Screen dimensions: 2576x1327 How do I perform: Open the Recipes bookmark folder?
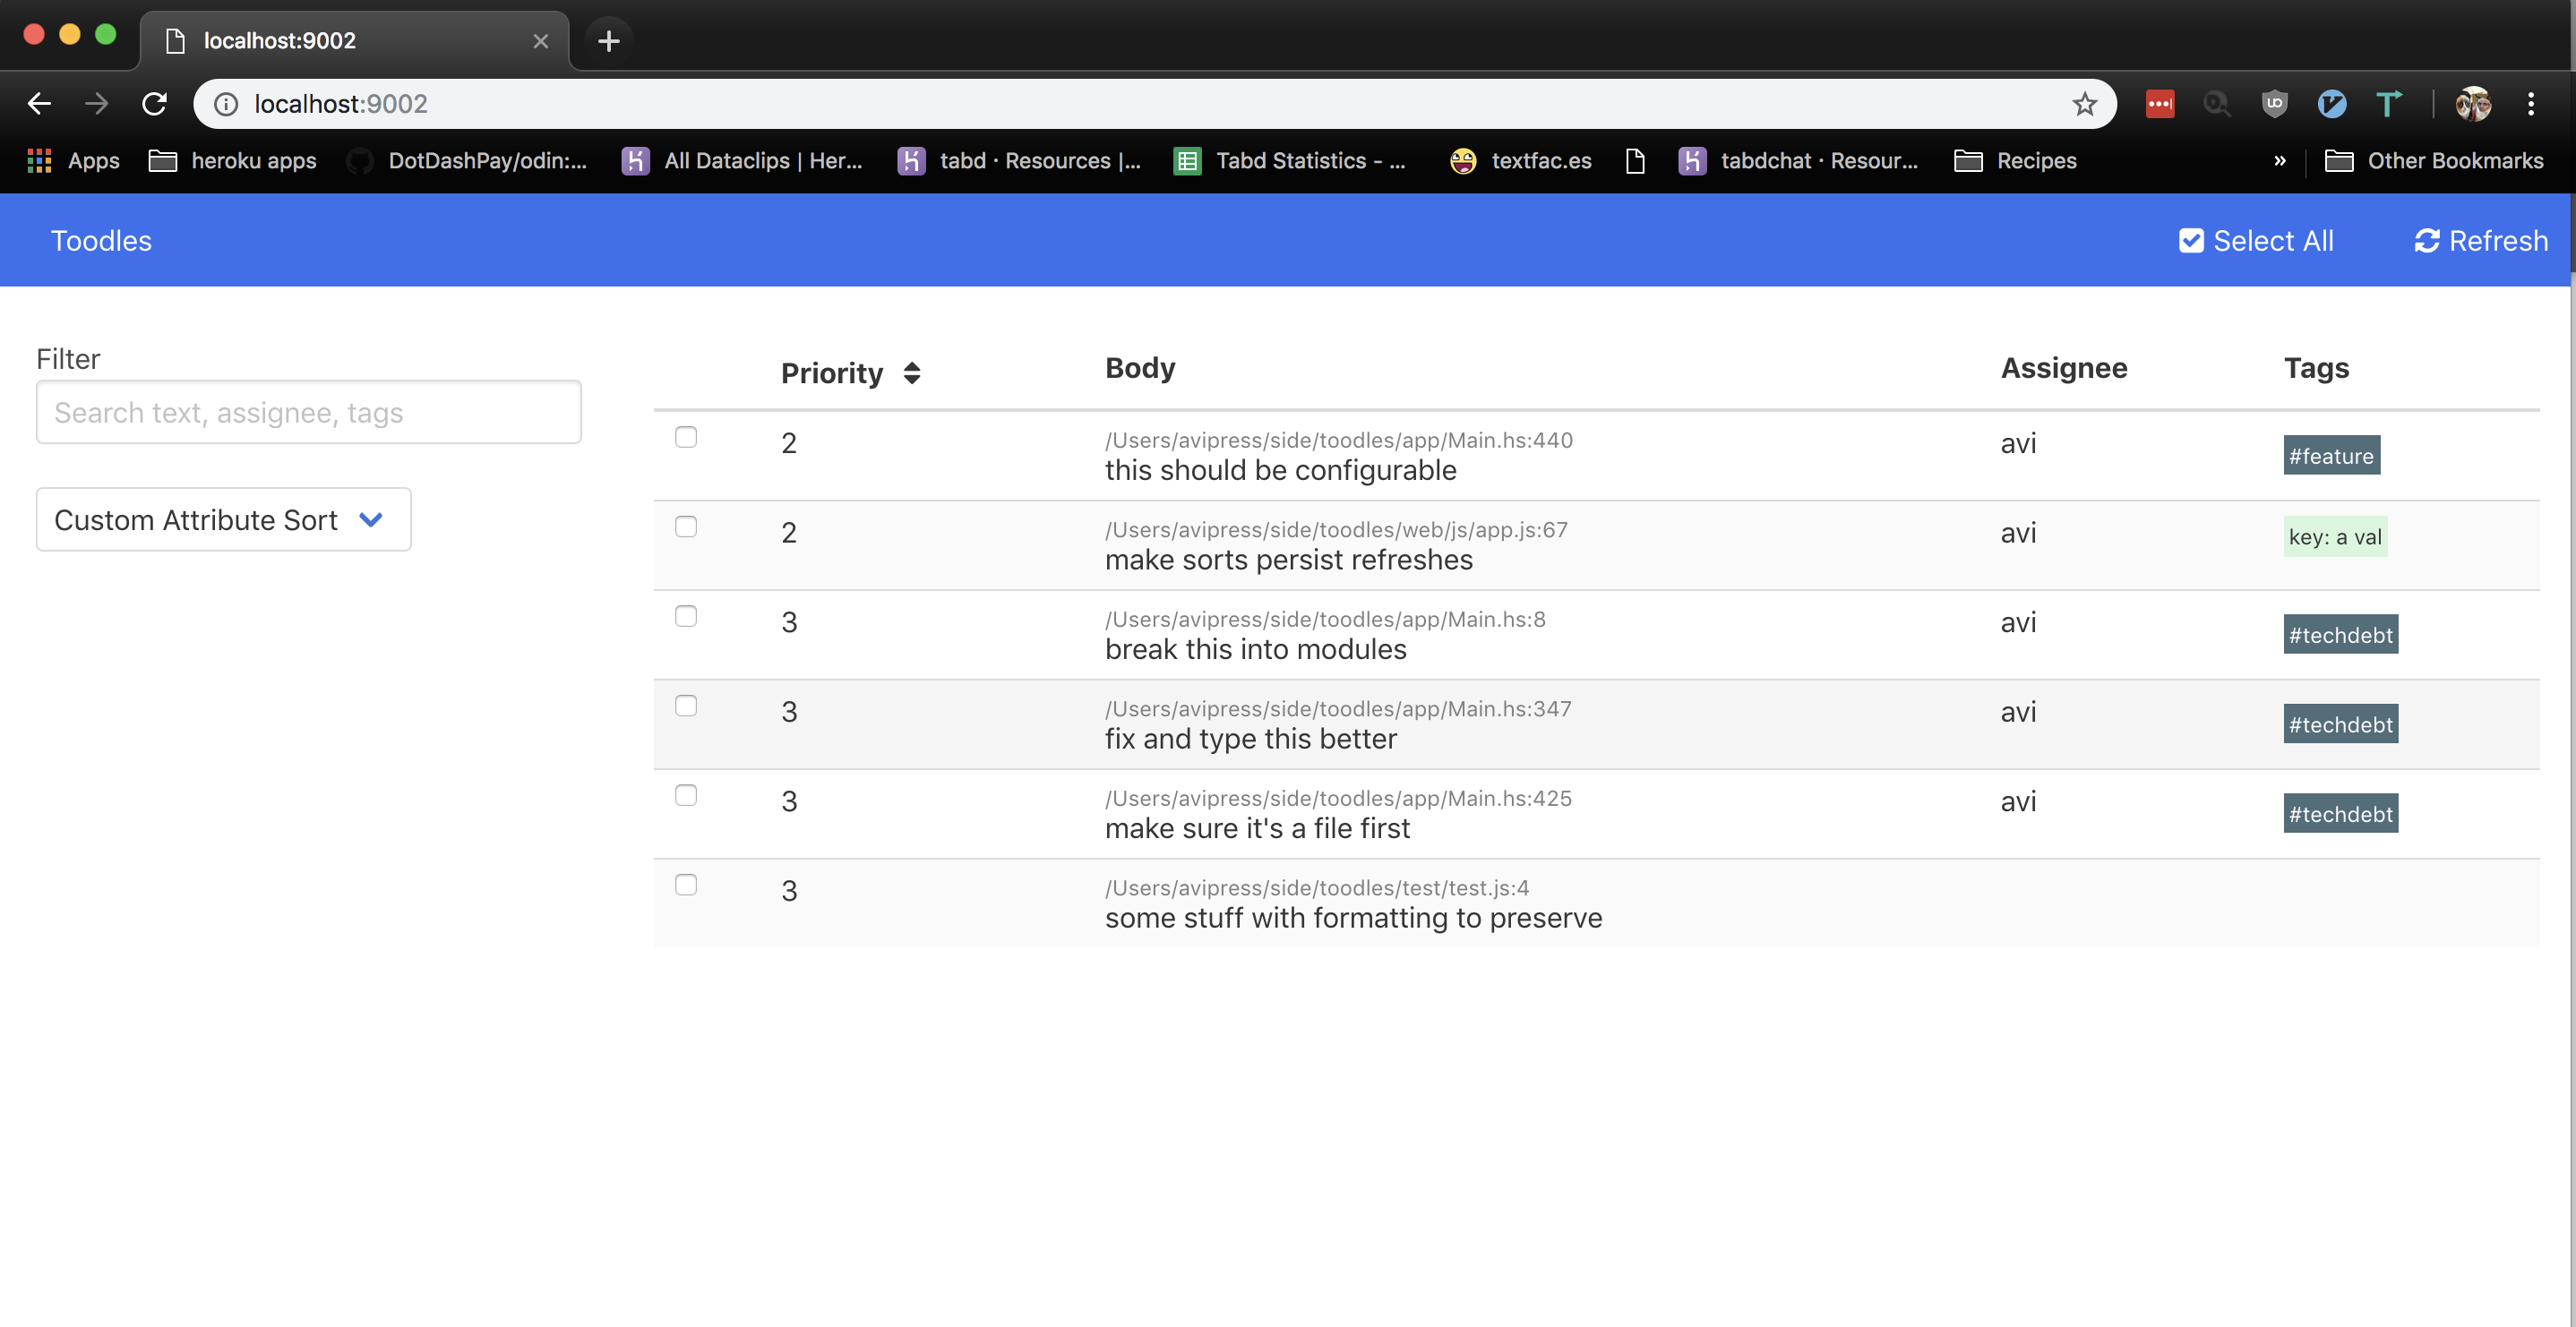coord(2015,160)
